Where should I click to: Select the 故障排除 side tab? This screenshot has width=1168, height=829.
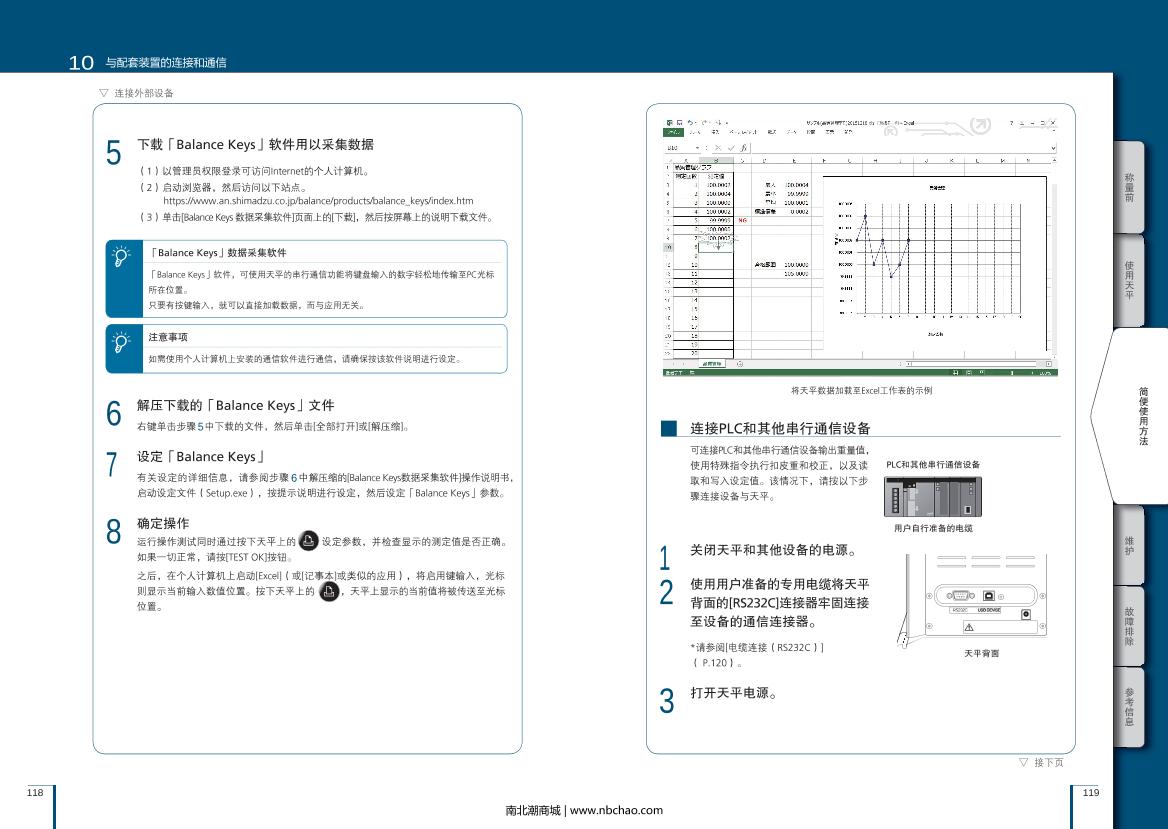(1128, 625)
